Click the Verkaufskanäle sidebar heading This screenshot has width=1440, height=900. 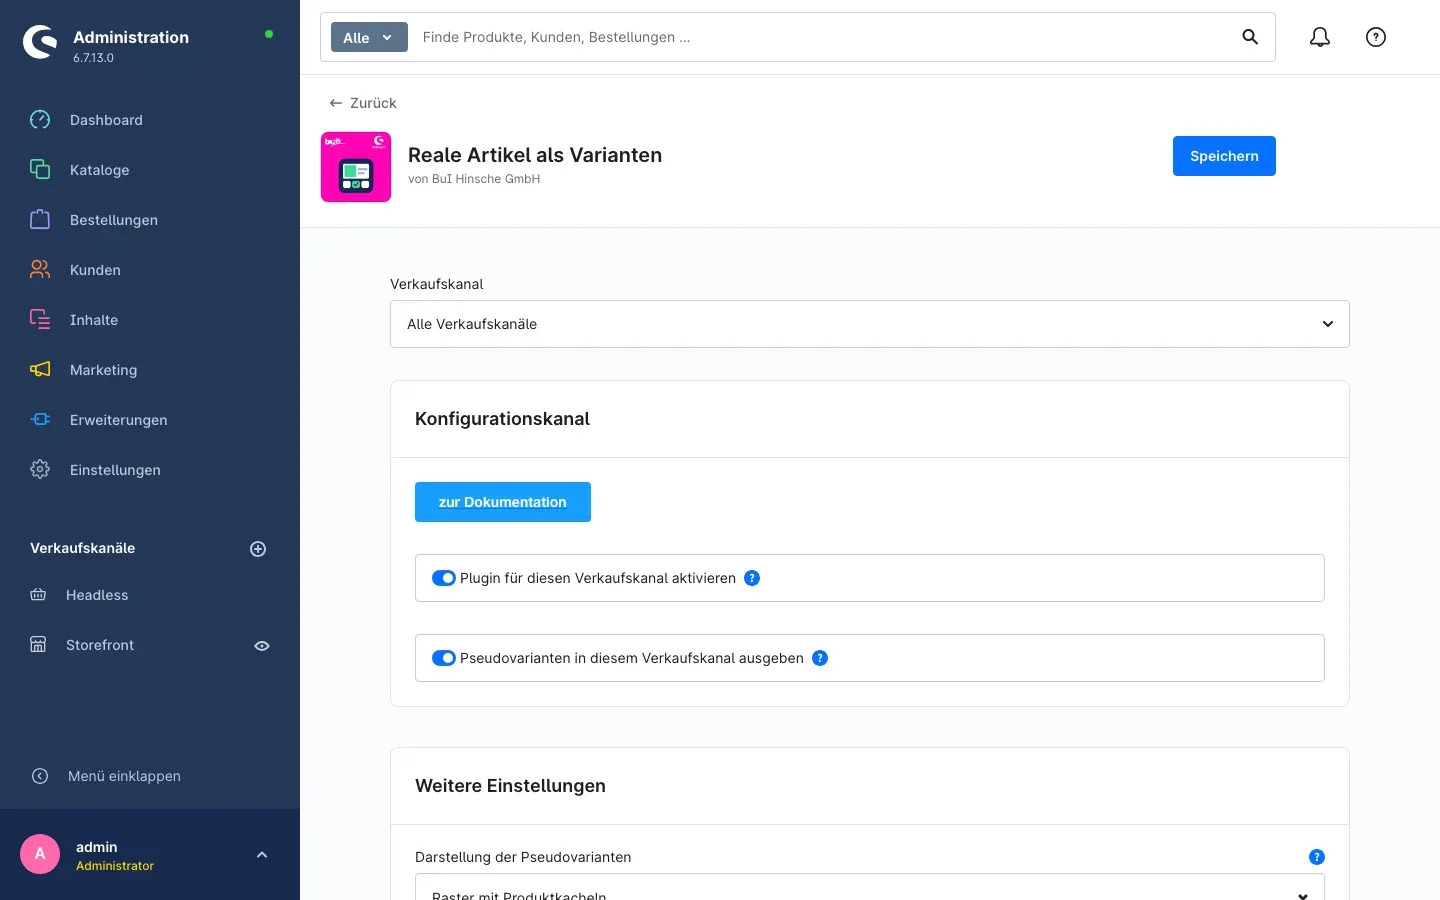click(82, 548)
